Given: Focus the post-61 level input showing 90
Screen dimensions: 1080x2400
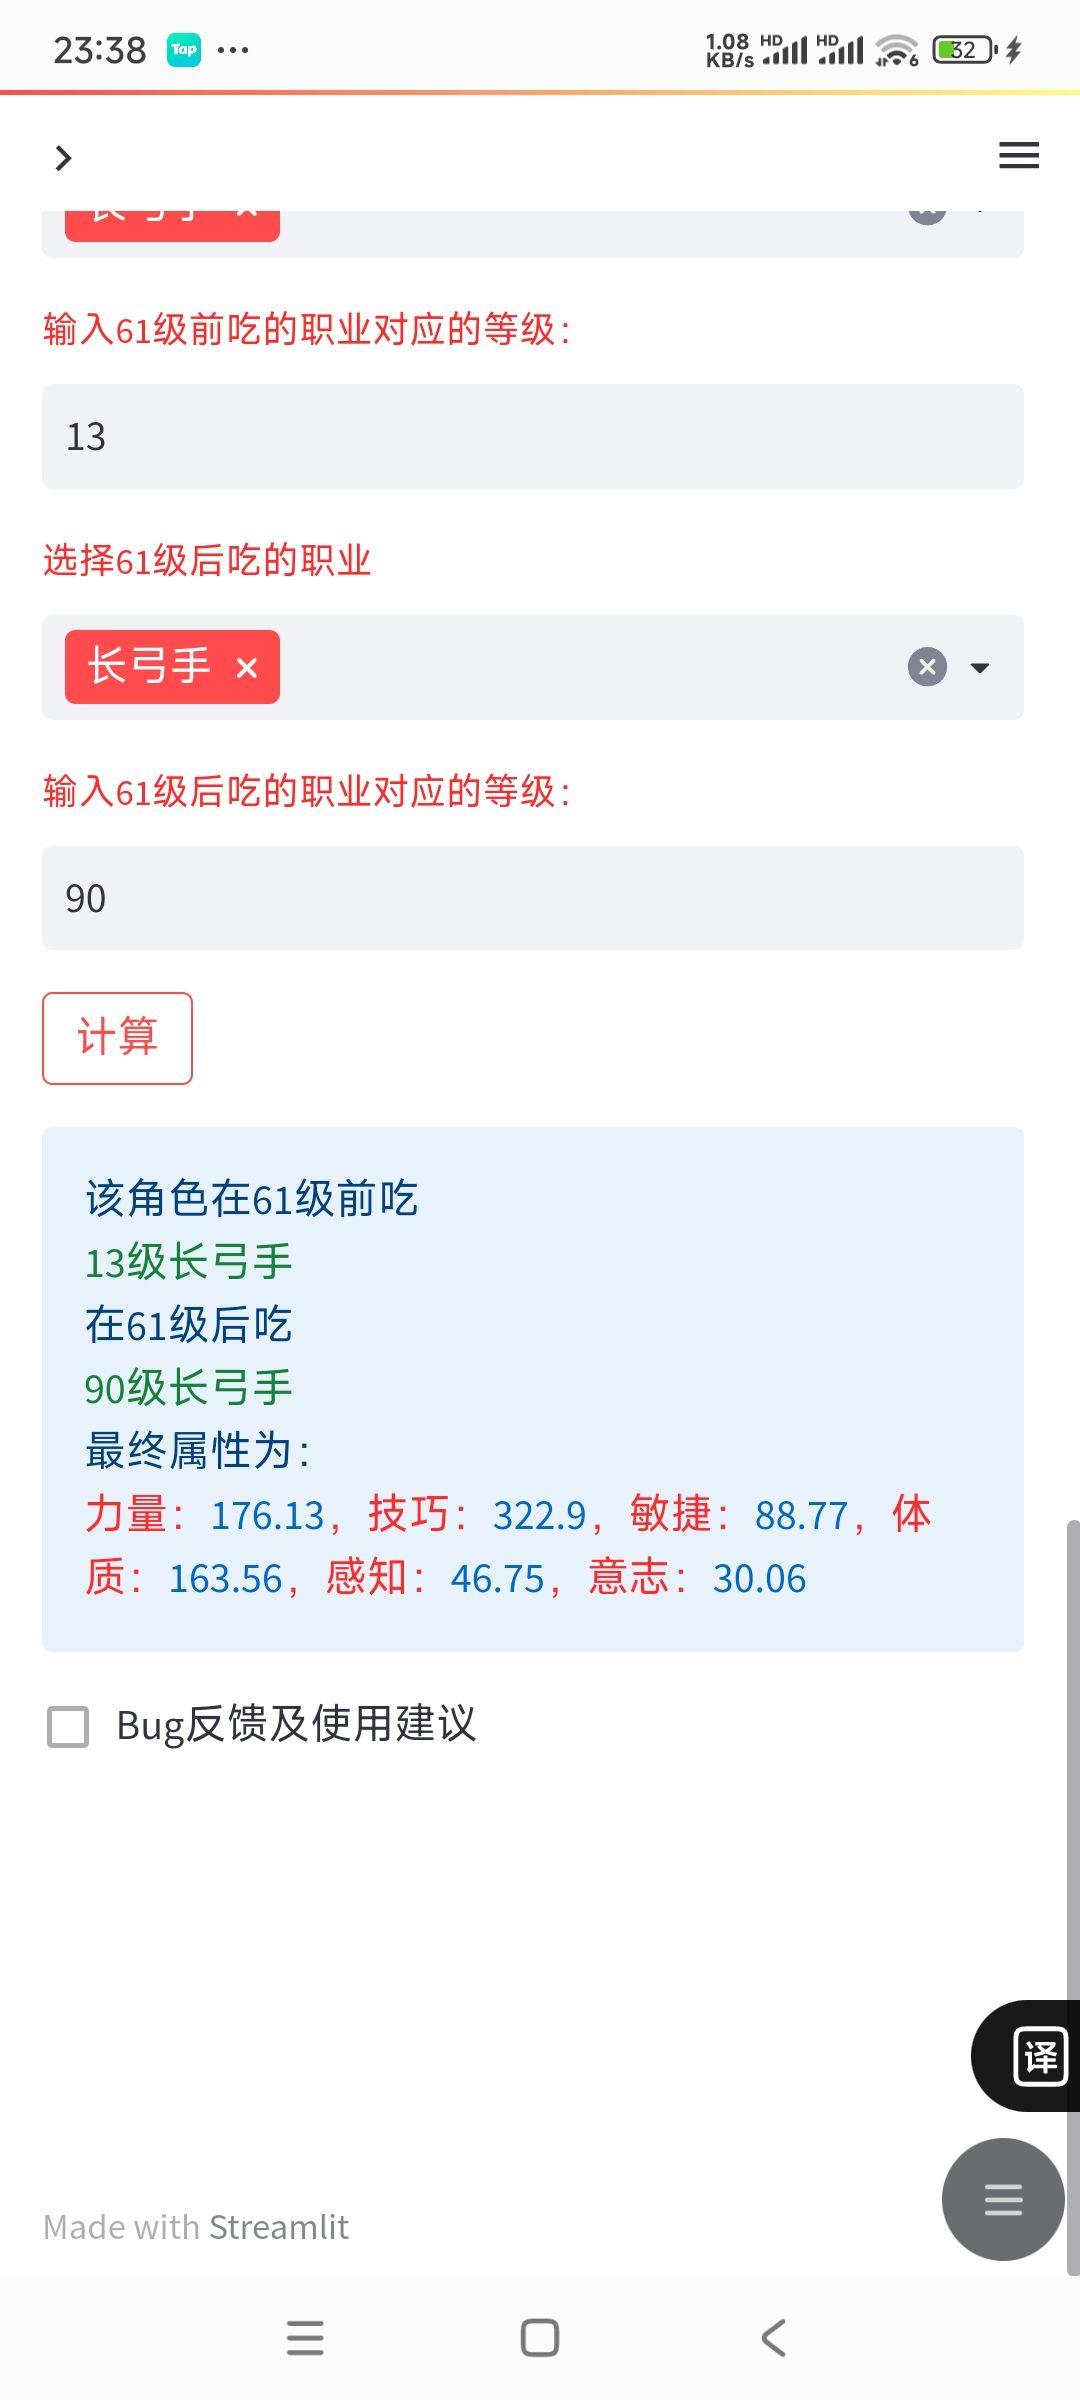Looking at the screenshot, I should [x=532, y=898].
